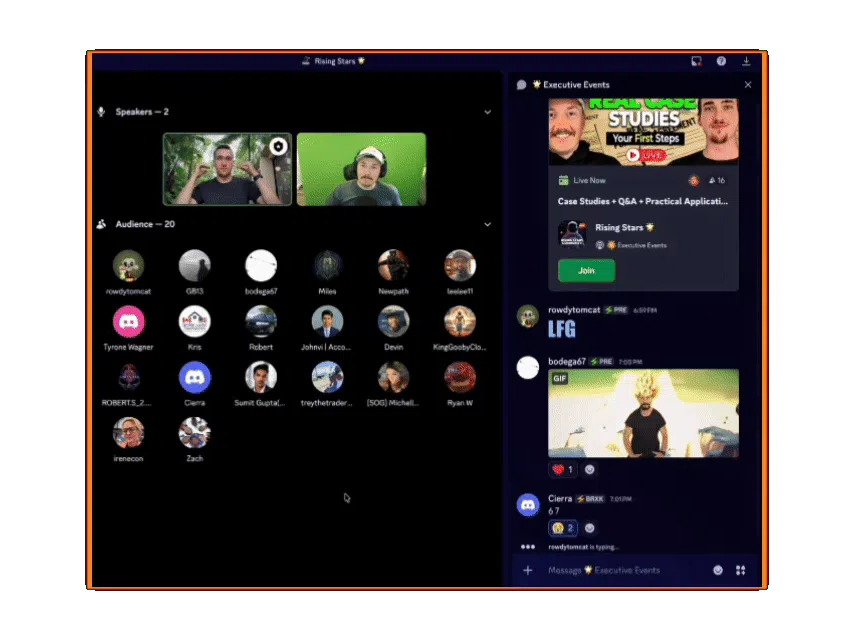This screenshot has height=640, width=854.
Task: Open the apps grid icon in message bar
Action: click(740, 570)
